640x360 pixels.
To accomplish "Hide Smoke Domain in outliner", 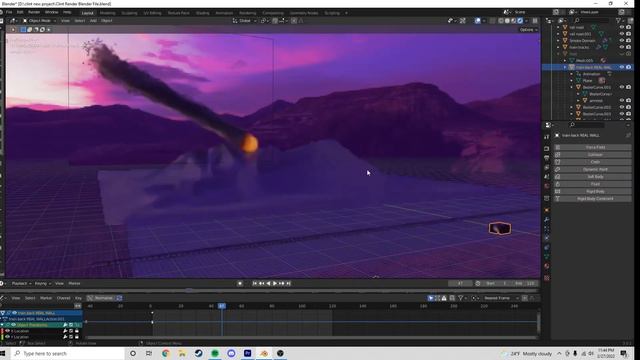I will tap(622, 40).
